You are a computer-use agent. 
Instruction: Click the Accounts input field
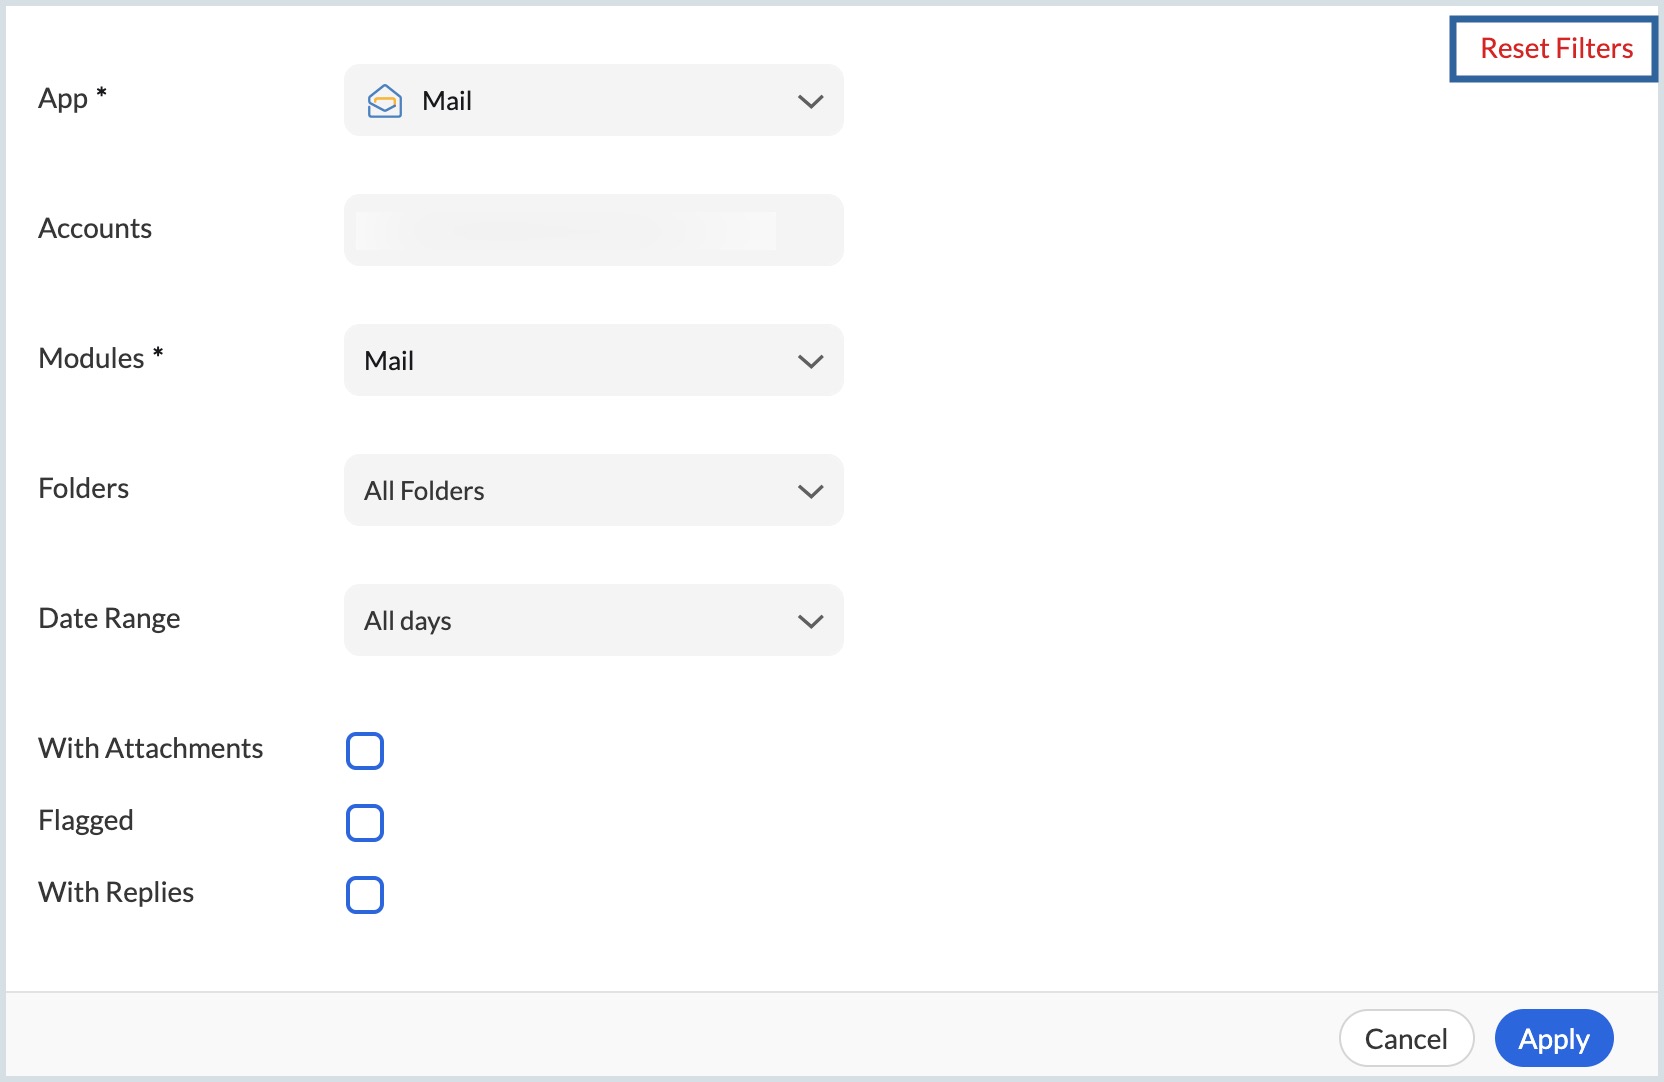pyautogui.click(x=594, y=230)
